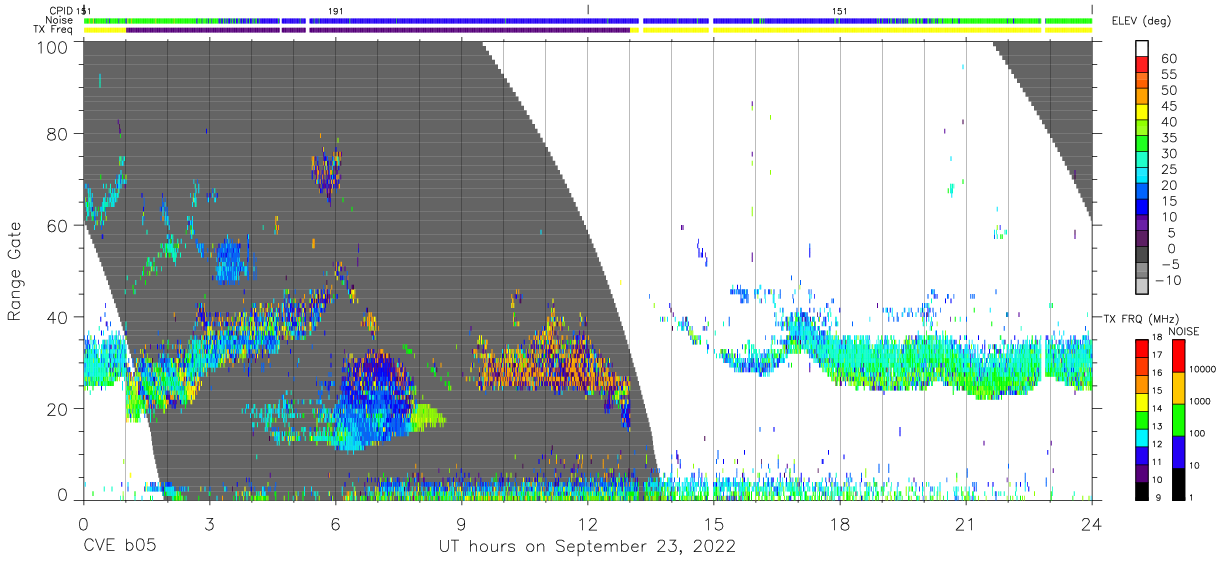Click the UT hours axis tick label 9
The image size is (1228, 567).
tap(462, 523)
